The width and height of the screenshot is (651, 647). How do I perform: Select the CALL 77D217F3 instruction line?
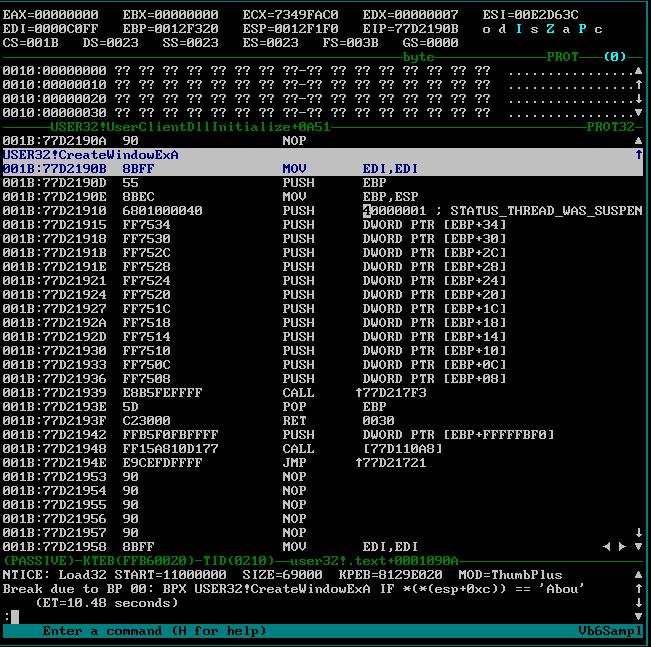tap(323, 392)
